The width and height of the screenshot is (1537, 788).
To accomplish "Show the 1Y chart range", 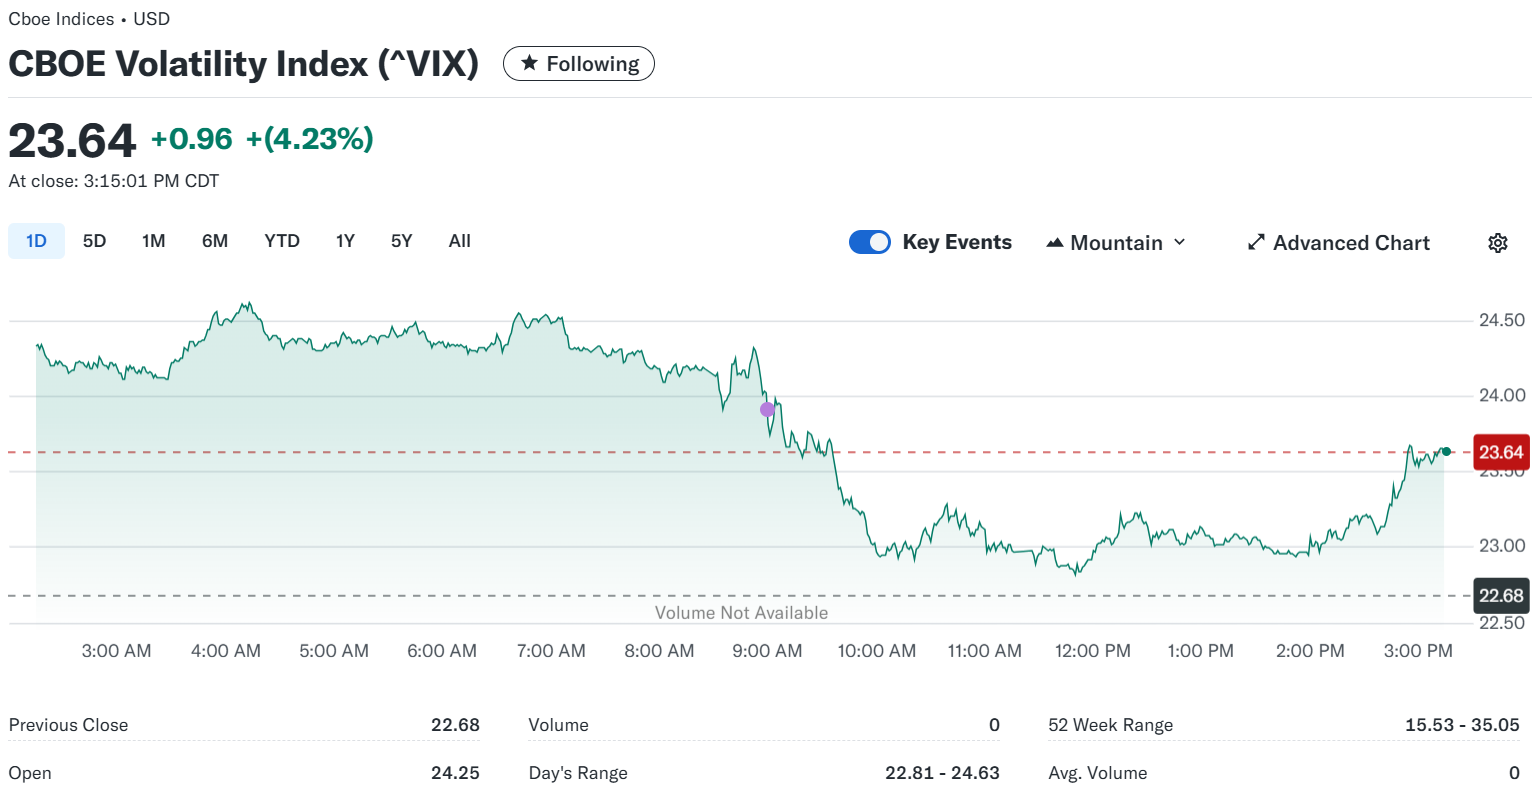I will point(345,241).
